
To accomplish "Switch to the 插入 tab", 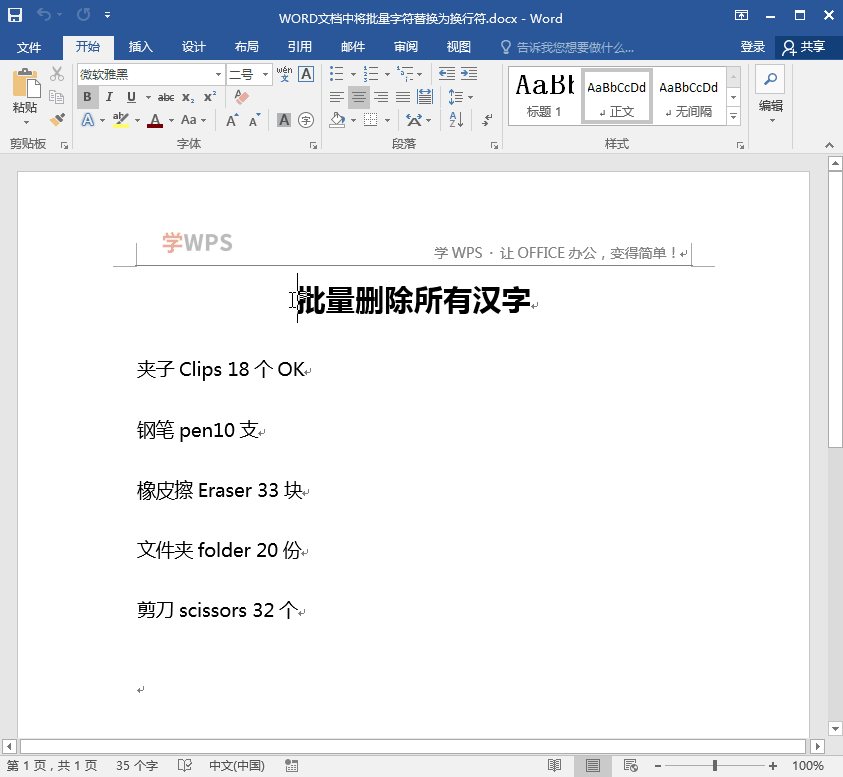I will pos(141,47).
